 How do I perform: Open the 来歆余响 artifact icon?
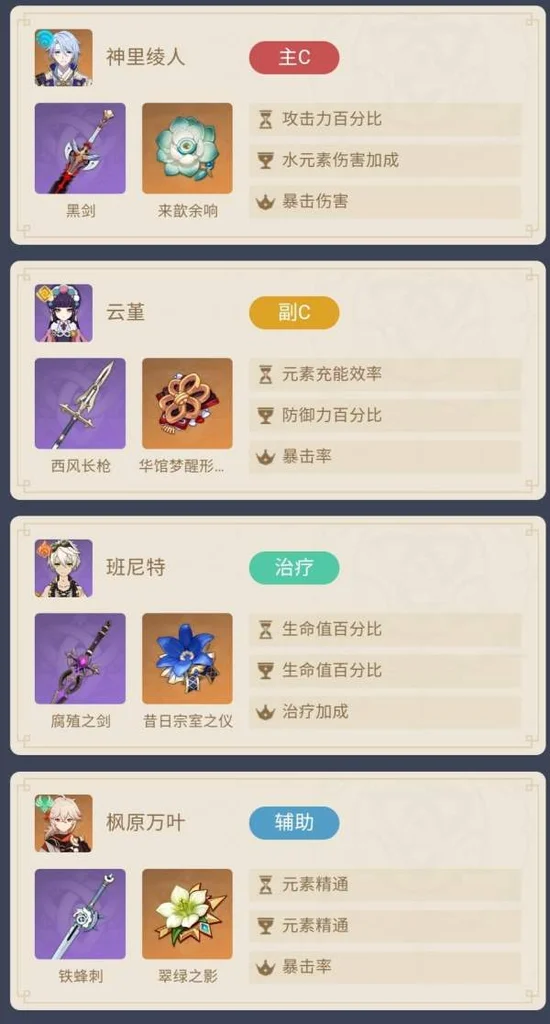point(187,148)
